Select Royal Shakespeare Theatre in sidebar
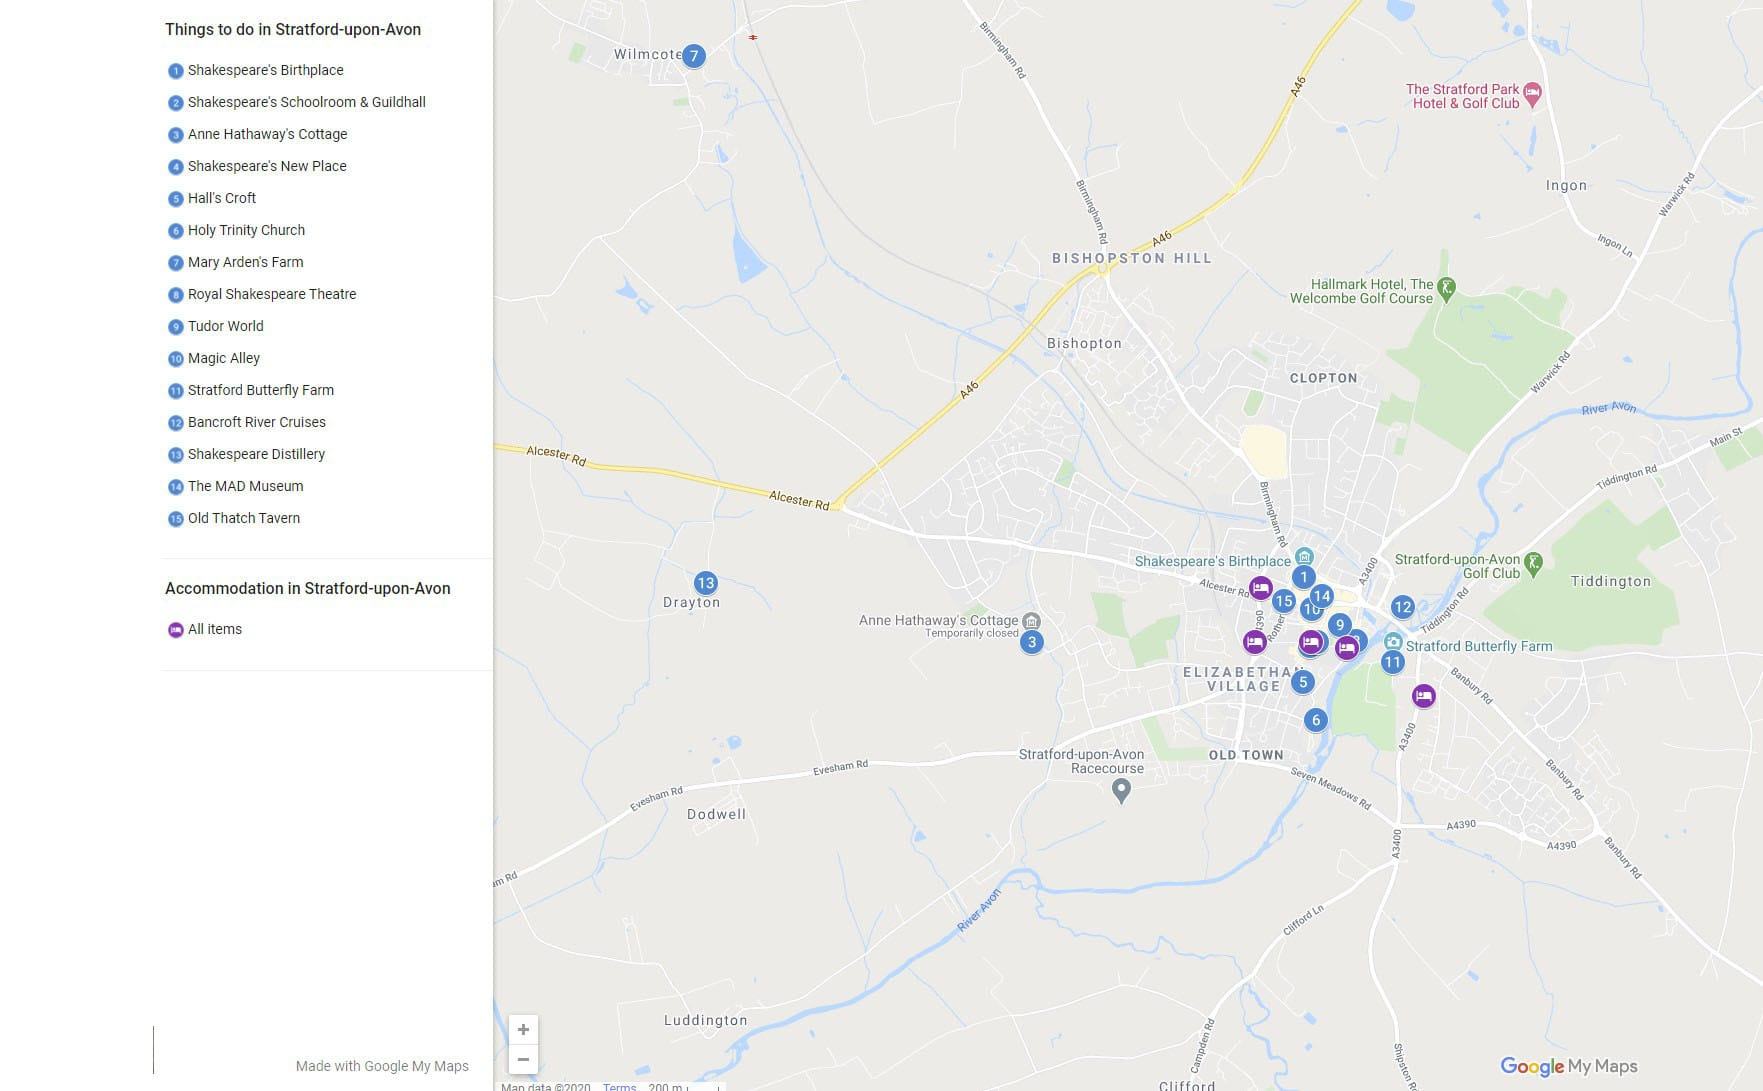 pos(271,294)
